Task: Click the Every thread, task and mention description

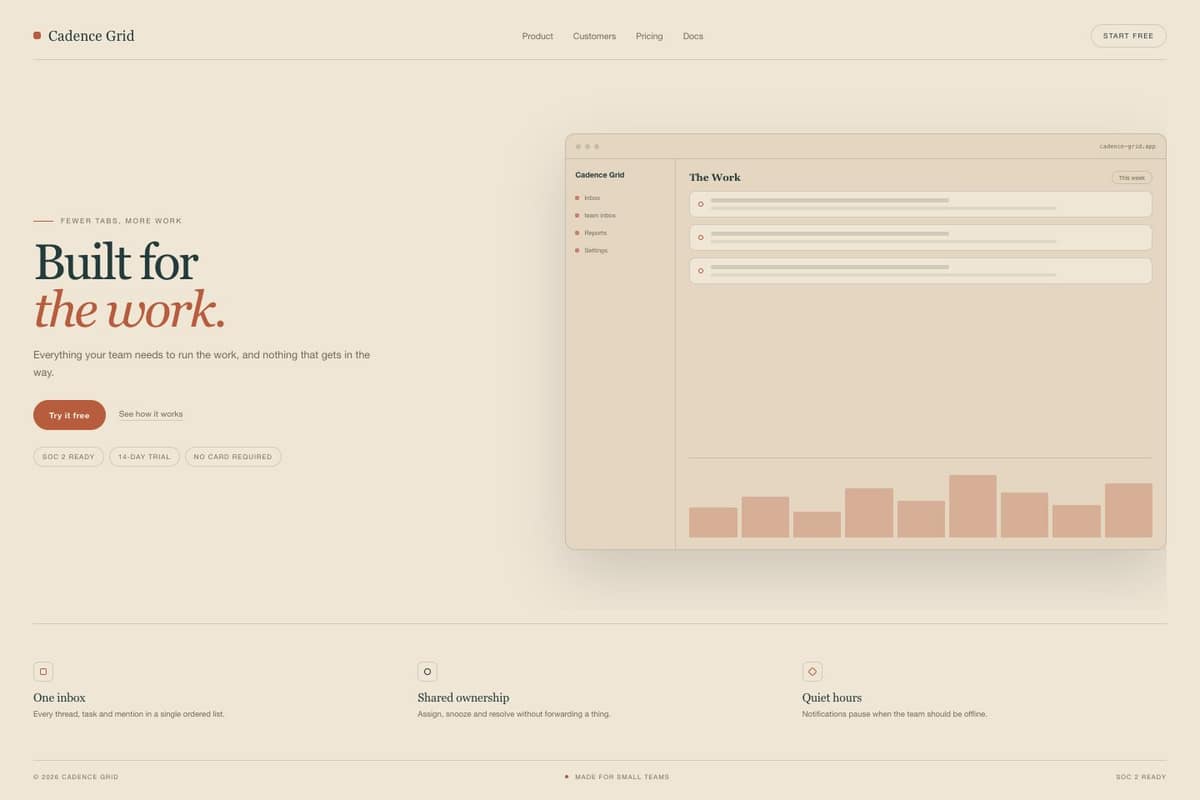Action: point(129,714)
